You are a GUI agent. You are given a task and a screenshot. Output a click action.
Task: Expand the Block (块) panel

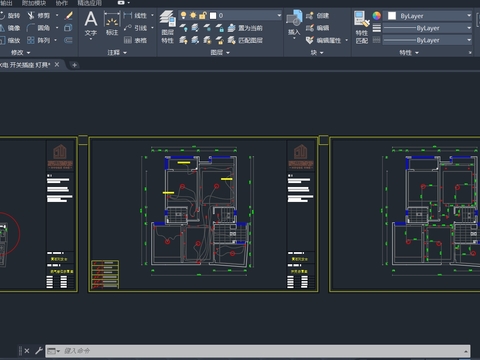[x=317, y=53]
